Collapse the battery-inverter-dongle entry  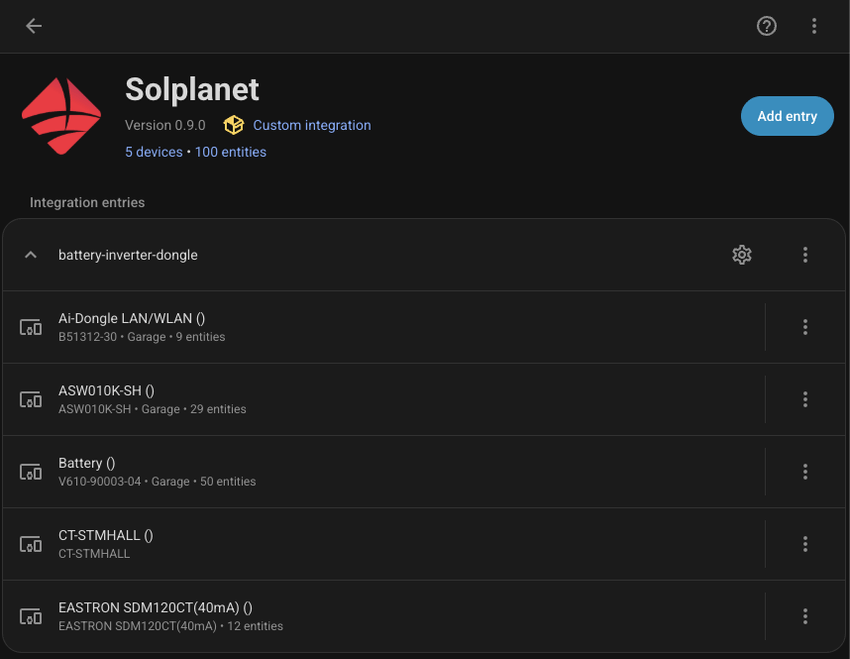click(x=31, y=255)
